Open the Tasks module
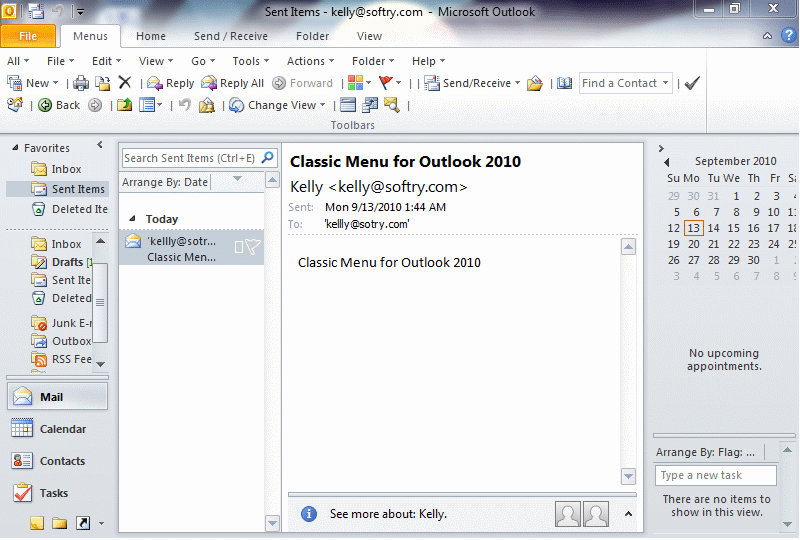Image resolution: width=800 pixels, height=540 pixels. click(x=57, y=493)
